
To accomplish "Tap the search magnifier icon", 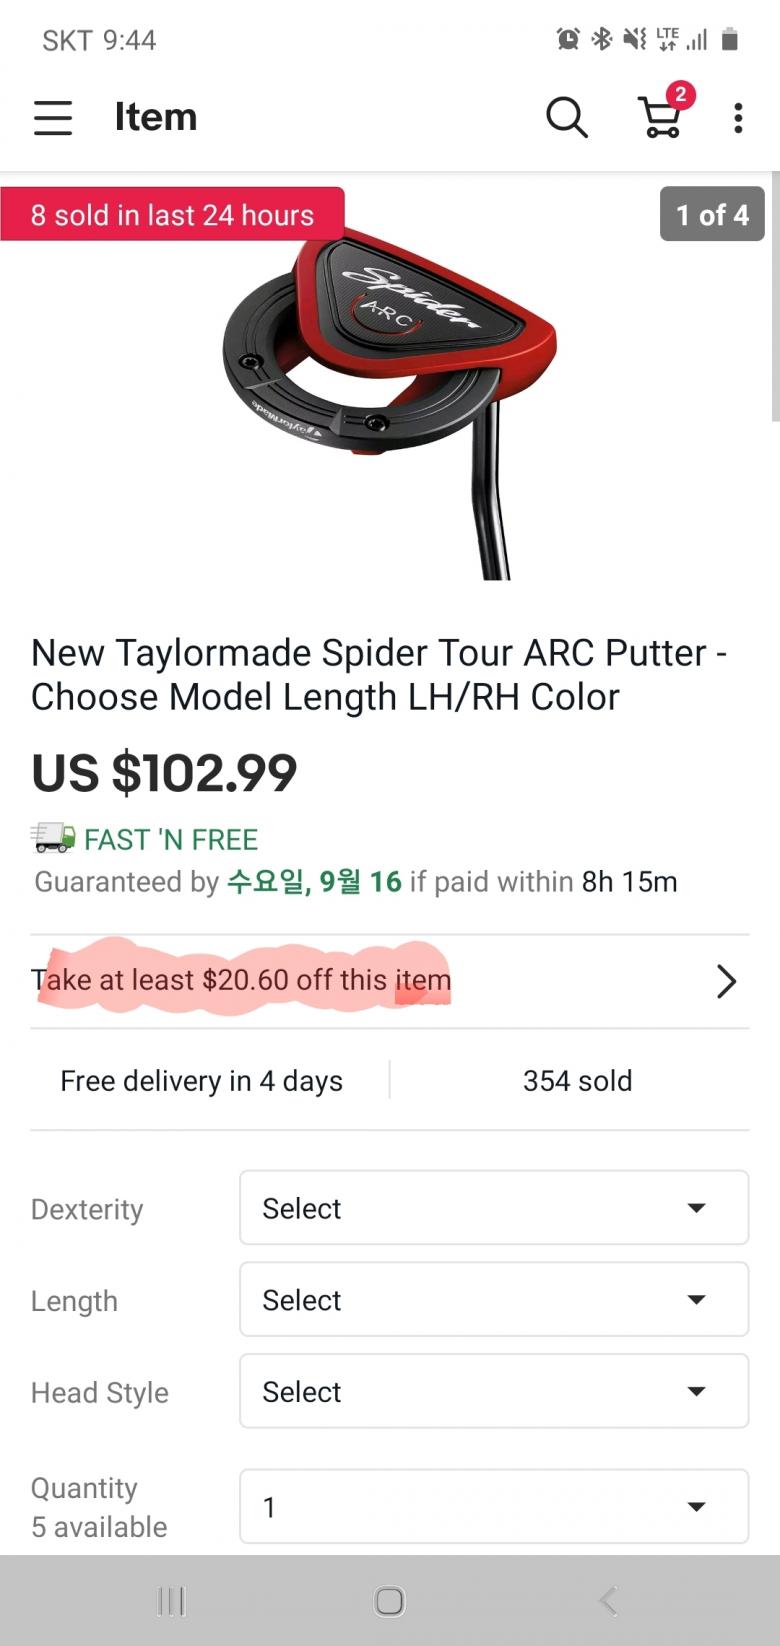I will coord(566,117).
